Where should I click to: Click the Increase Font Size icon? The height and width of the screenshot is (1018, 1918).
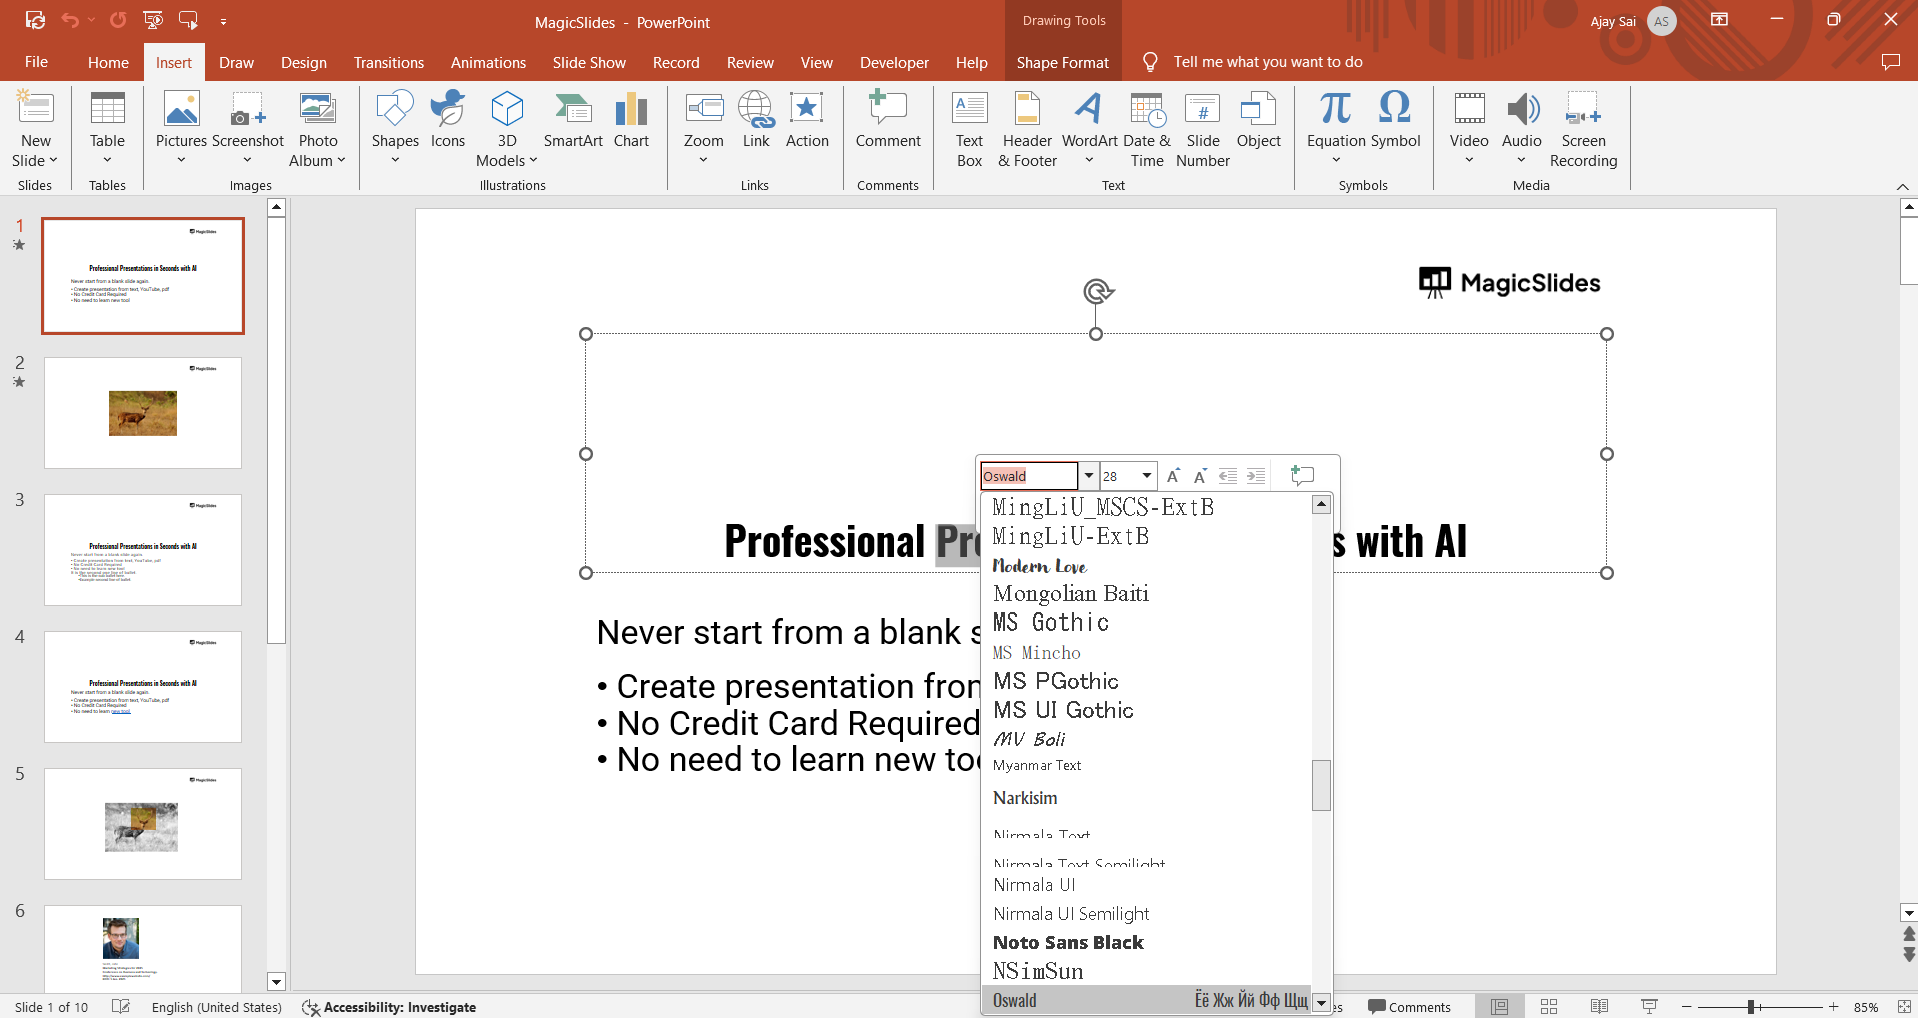click(x=1173, y=476)
